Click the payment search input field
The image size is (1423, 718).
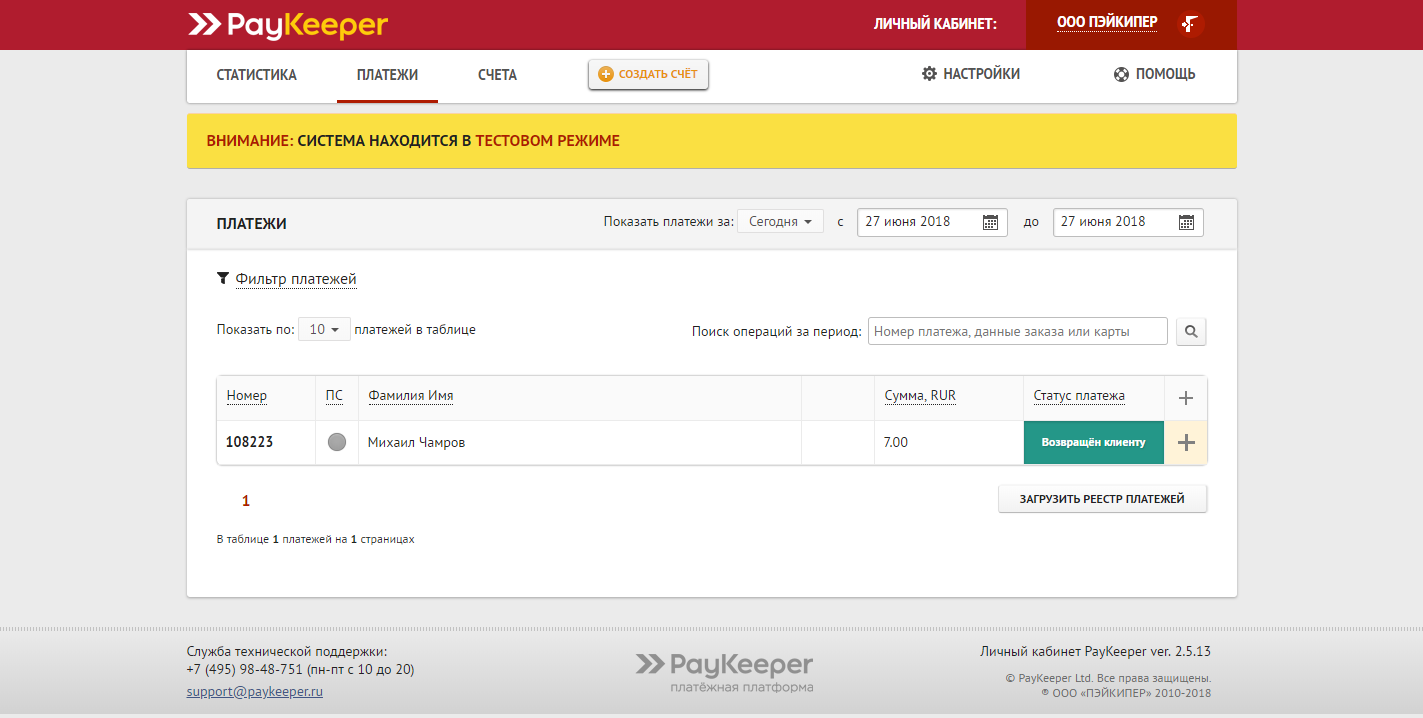coord(1017,331)
